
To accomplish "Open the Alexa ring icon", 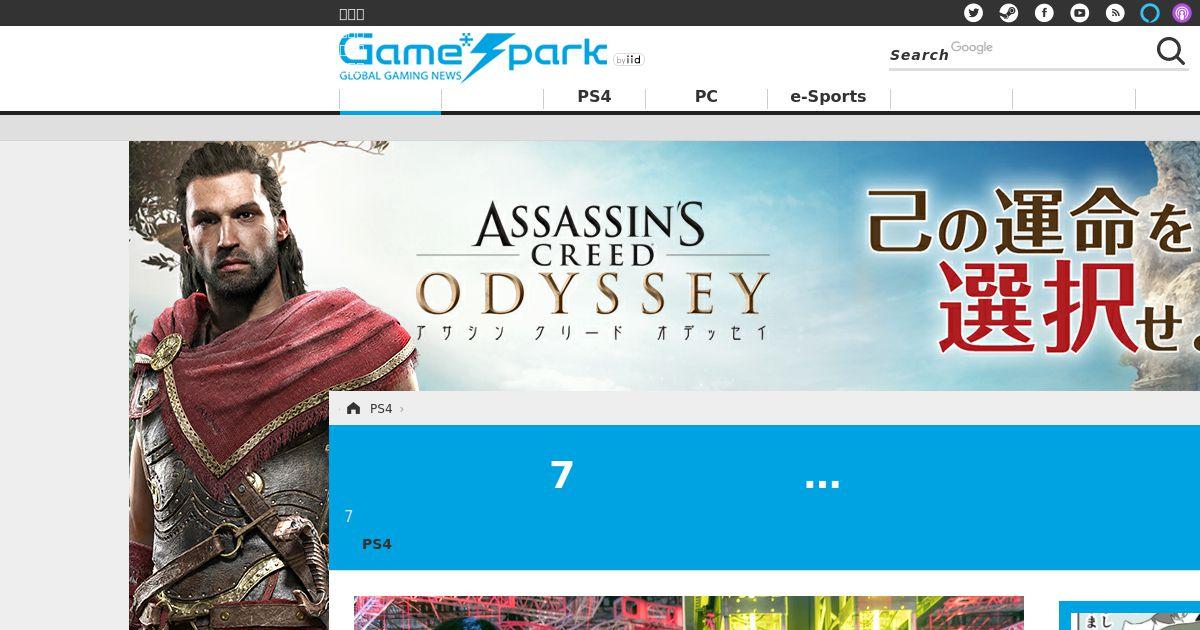I will click(1150, 13).
